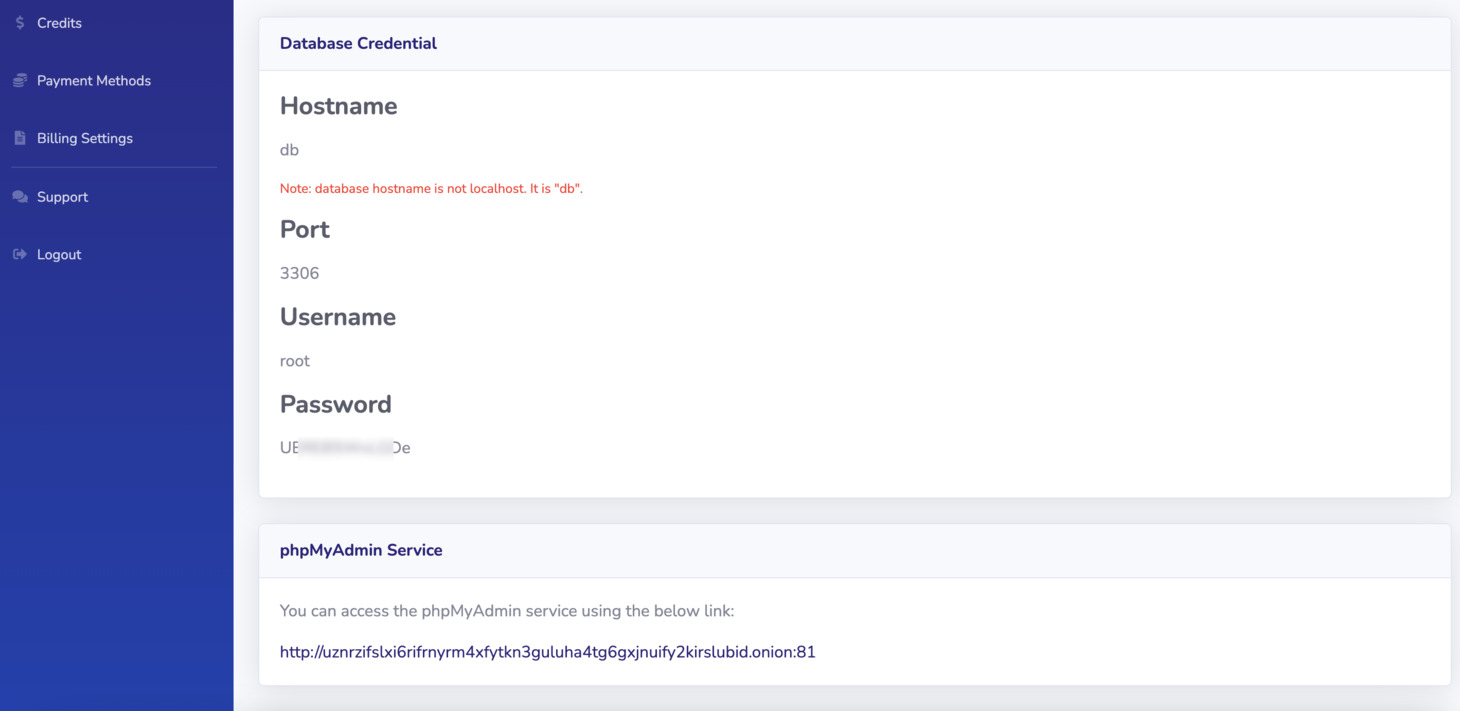Click the phpMyAdmin Service card header
Viewport: 1460px width, 711px height.
[854, 551]
